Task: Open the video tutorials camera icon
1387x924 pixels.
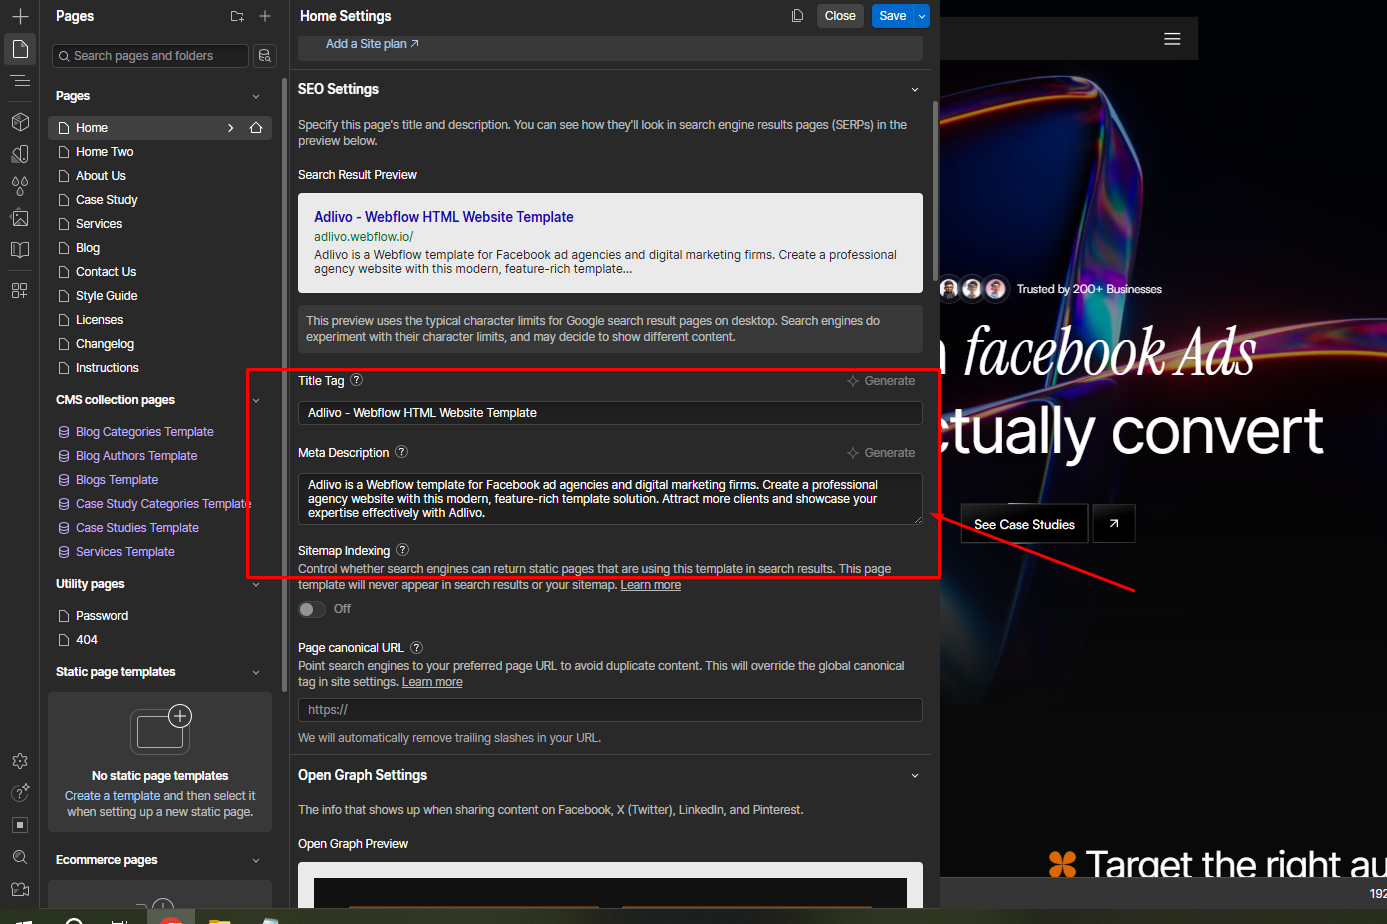Action: [20, 889]
